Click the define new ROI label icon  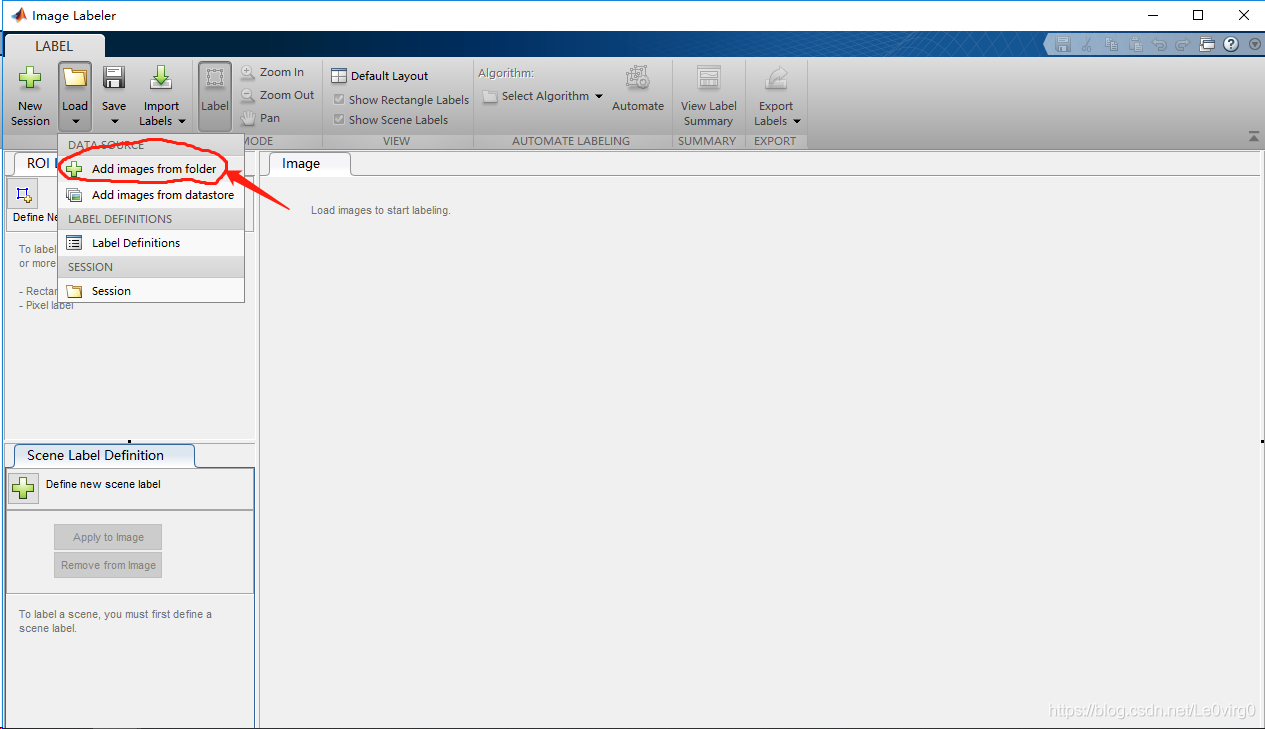click(x=24, y=194)
